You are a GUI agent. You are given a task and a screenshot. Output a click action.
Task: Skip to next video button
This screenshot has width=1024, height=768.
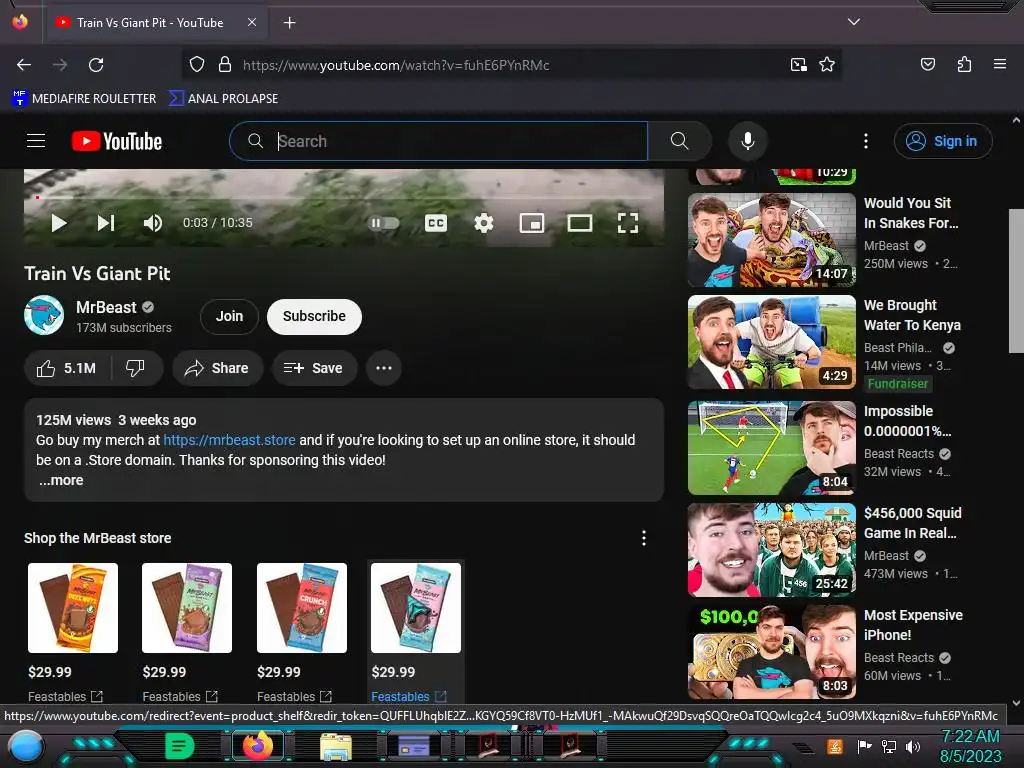pos(106,223)
